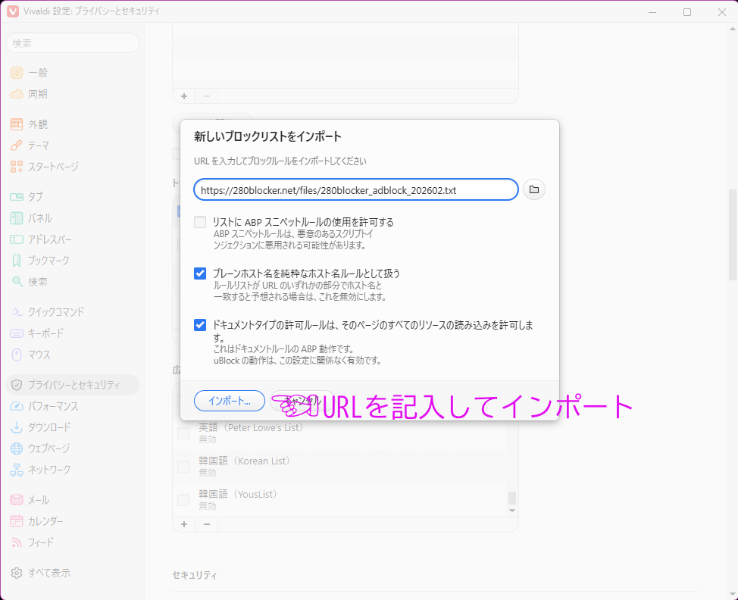Click the 検索 settings search box

[x=74, y=43]
